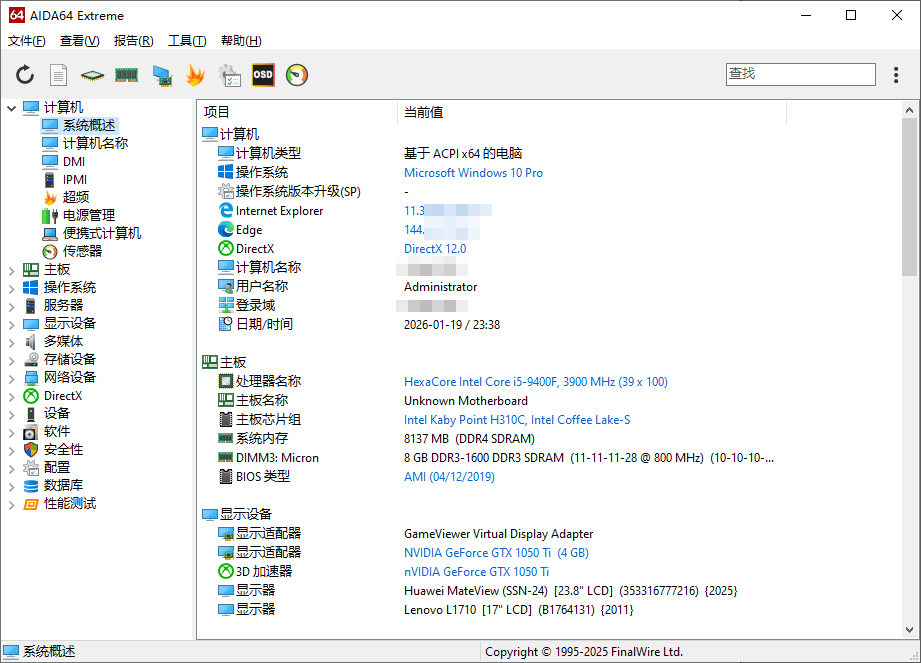Click the gauge icon in the toolbar

click(x=297, y=75)
